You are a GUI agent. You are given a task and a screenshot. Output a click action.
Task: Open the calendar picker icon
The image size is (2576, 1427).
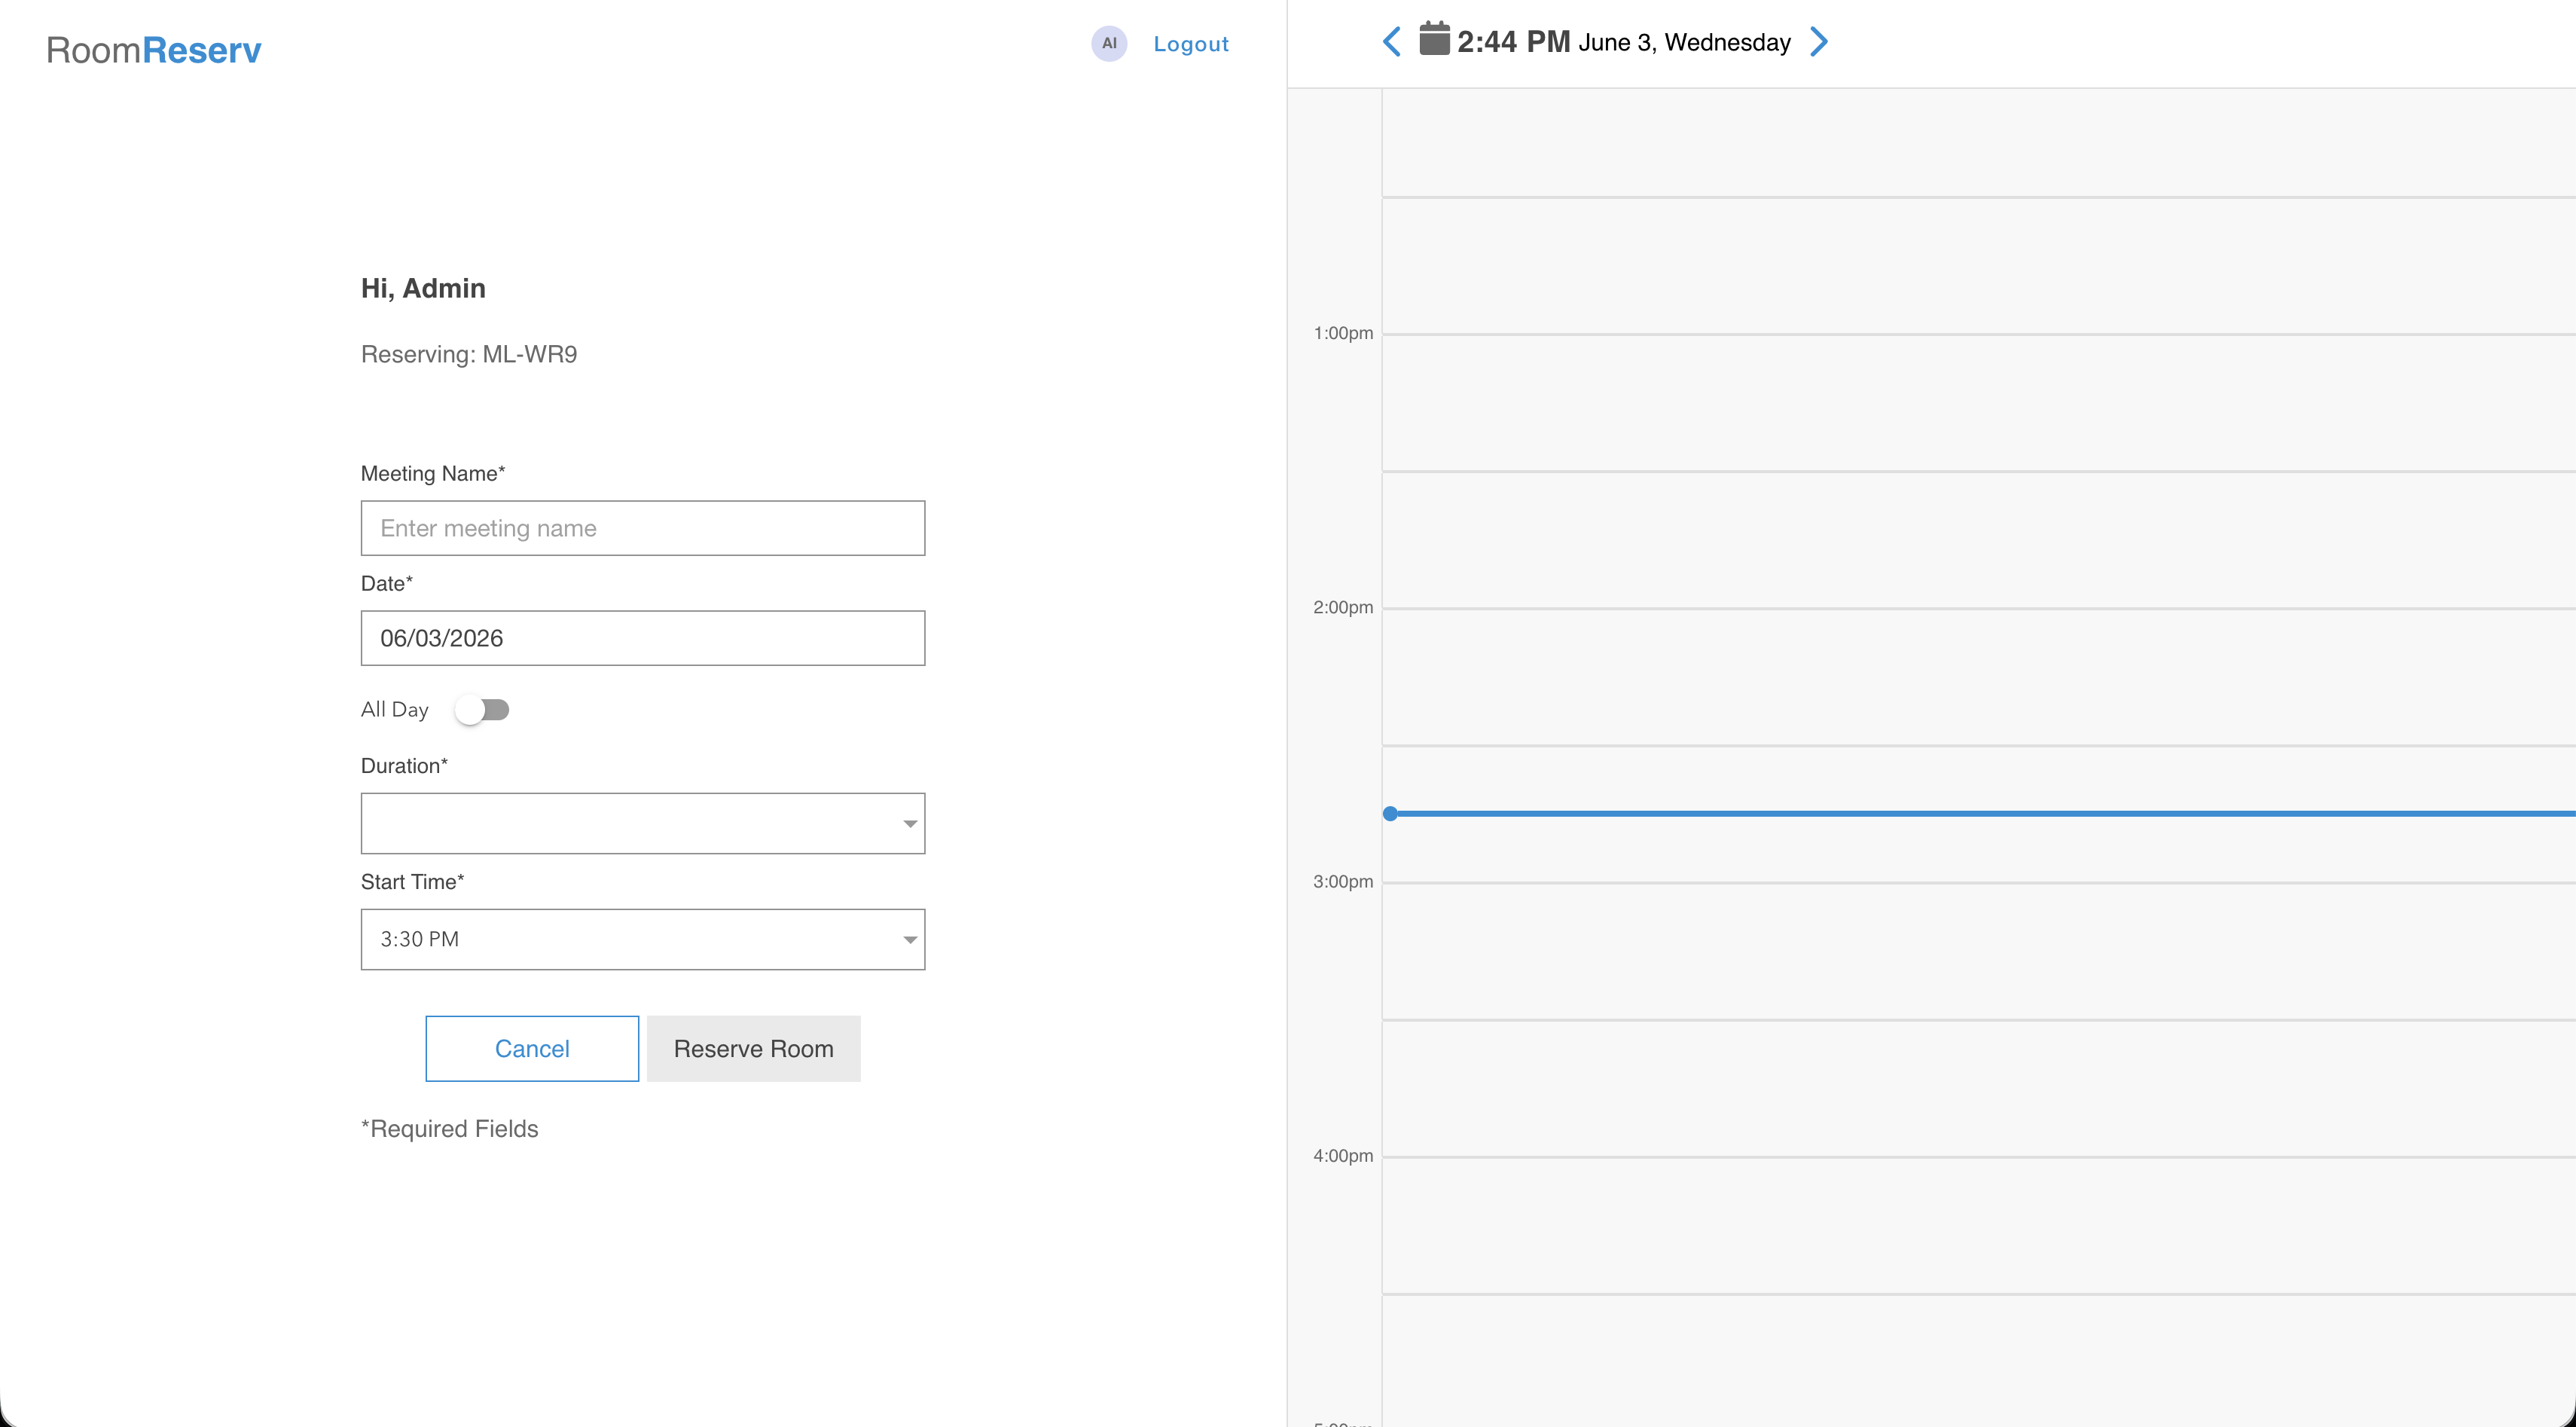[1434, 39]
